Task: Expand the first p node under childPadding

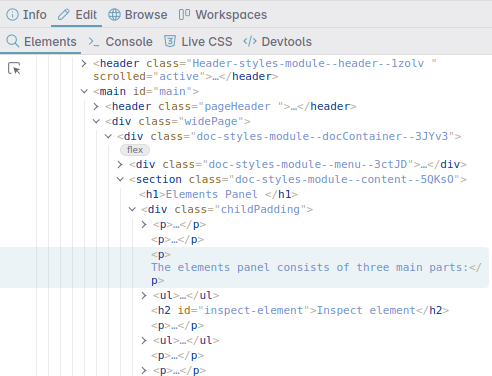Action: [x=144, y=224]
